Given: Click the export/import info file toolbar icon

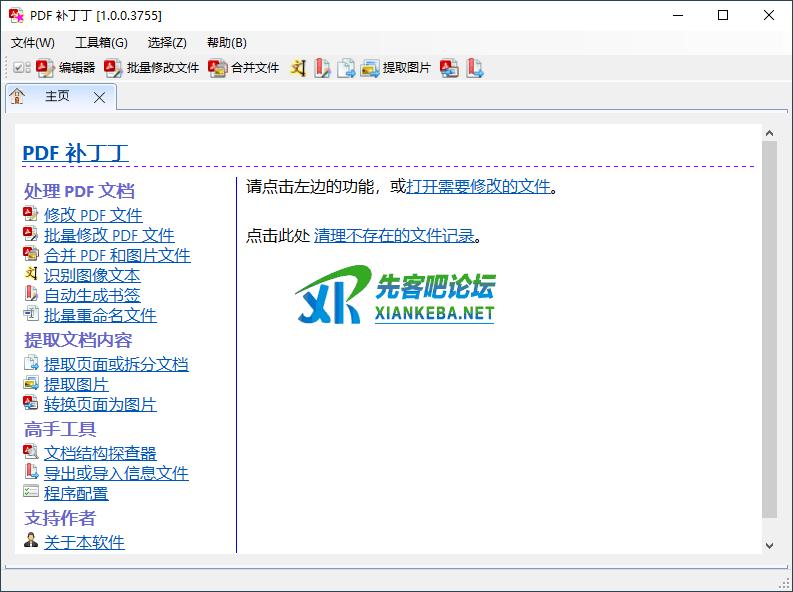Looking at the screenshot, I should (x=474, y=68).
